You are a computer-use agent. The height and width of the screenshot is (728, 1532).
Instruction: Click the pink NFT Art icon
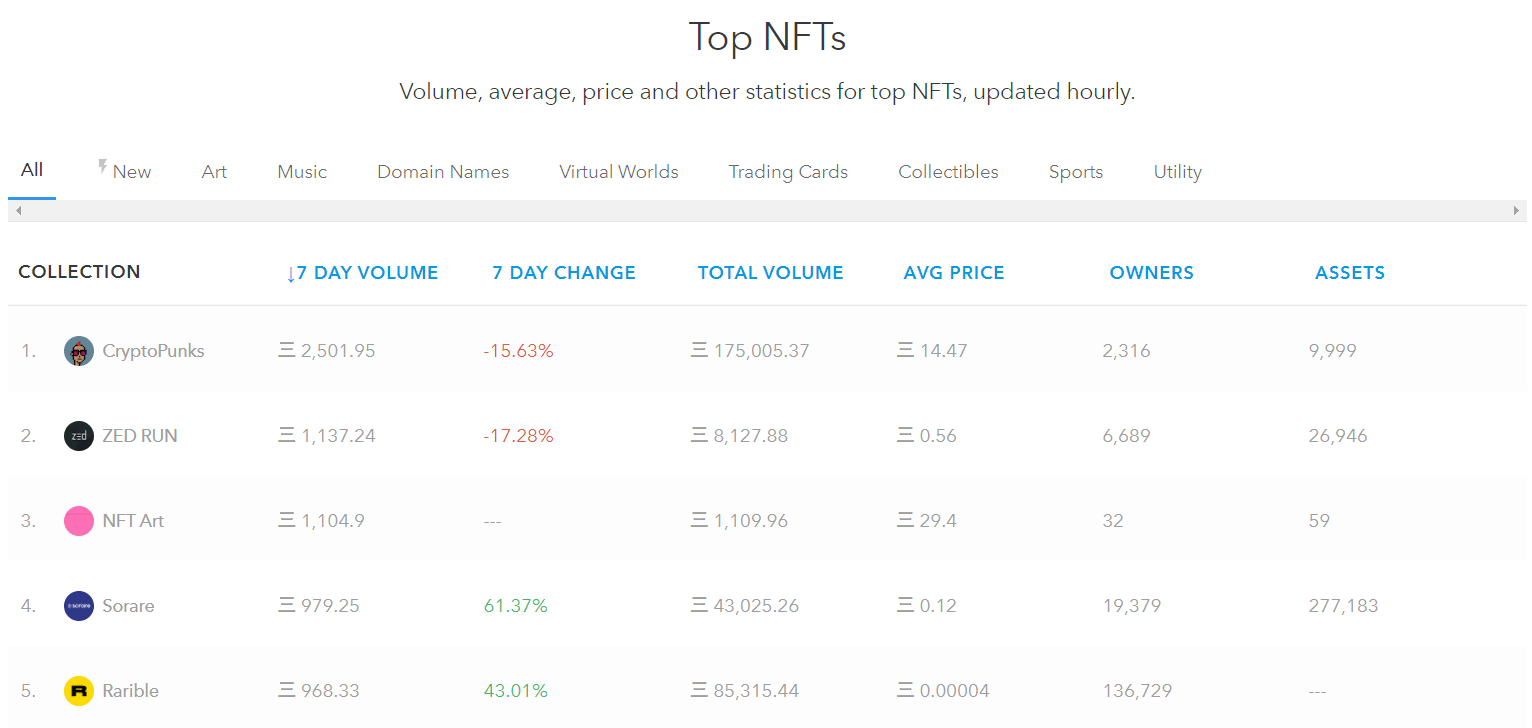(79, 521)
